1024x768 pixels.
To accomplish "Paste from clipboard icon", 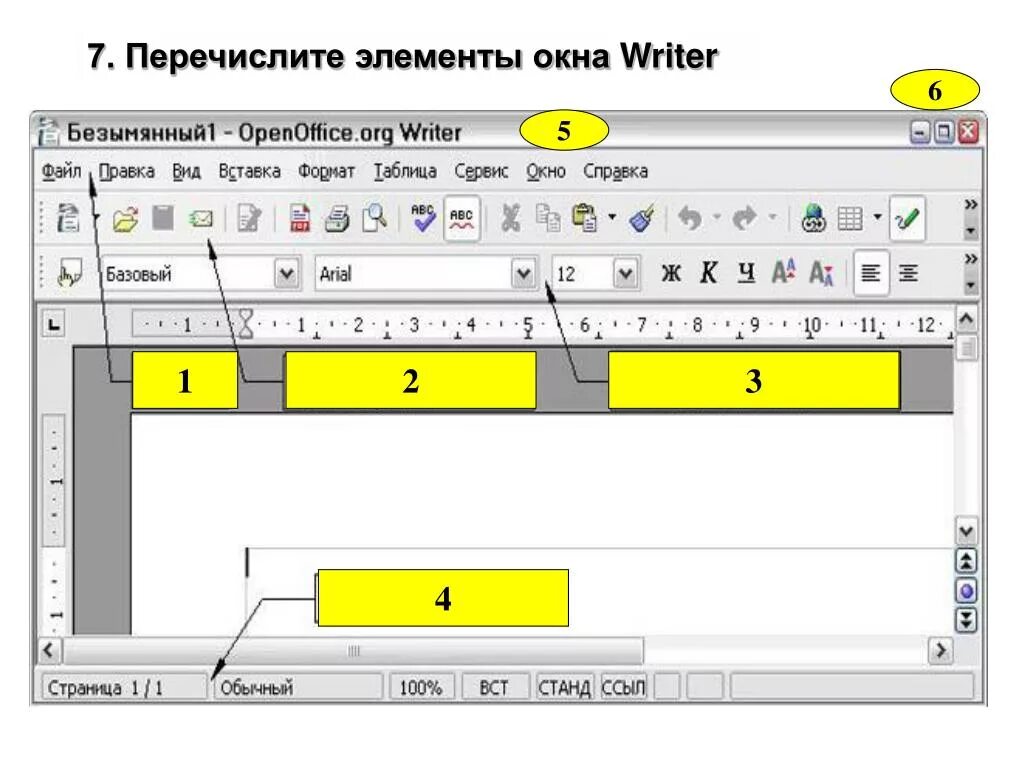I will coord(584,218).
